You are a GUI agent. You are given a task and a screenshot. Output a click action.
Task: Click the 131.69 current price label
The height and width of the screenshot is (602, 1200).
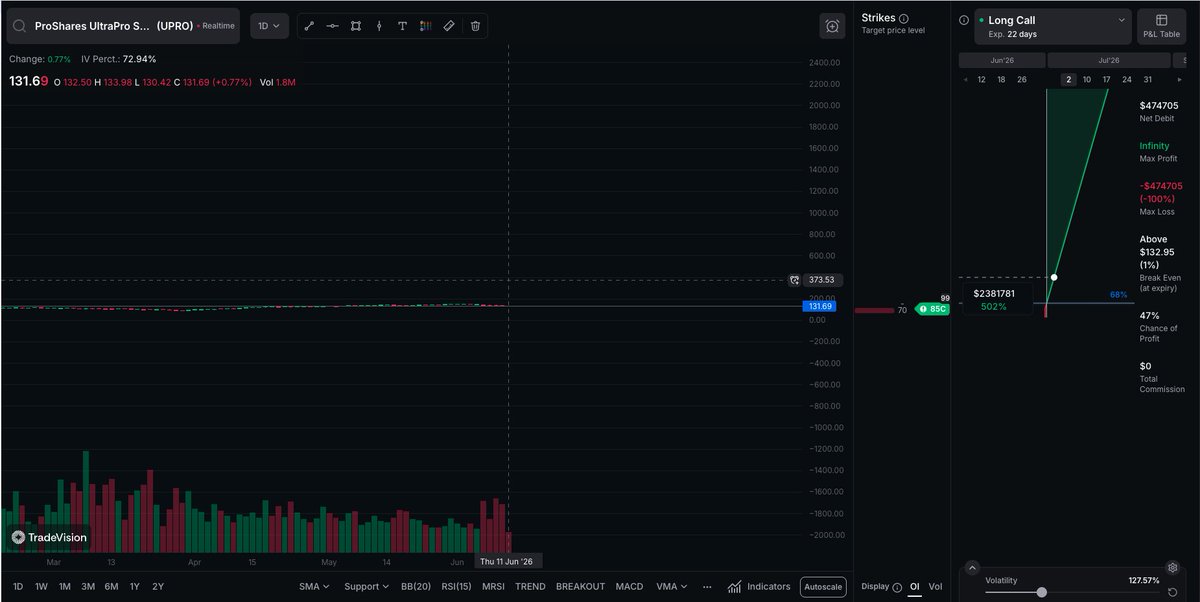click(819, 306)
